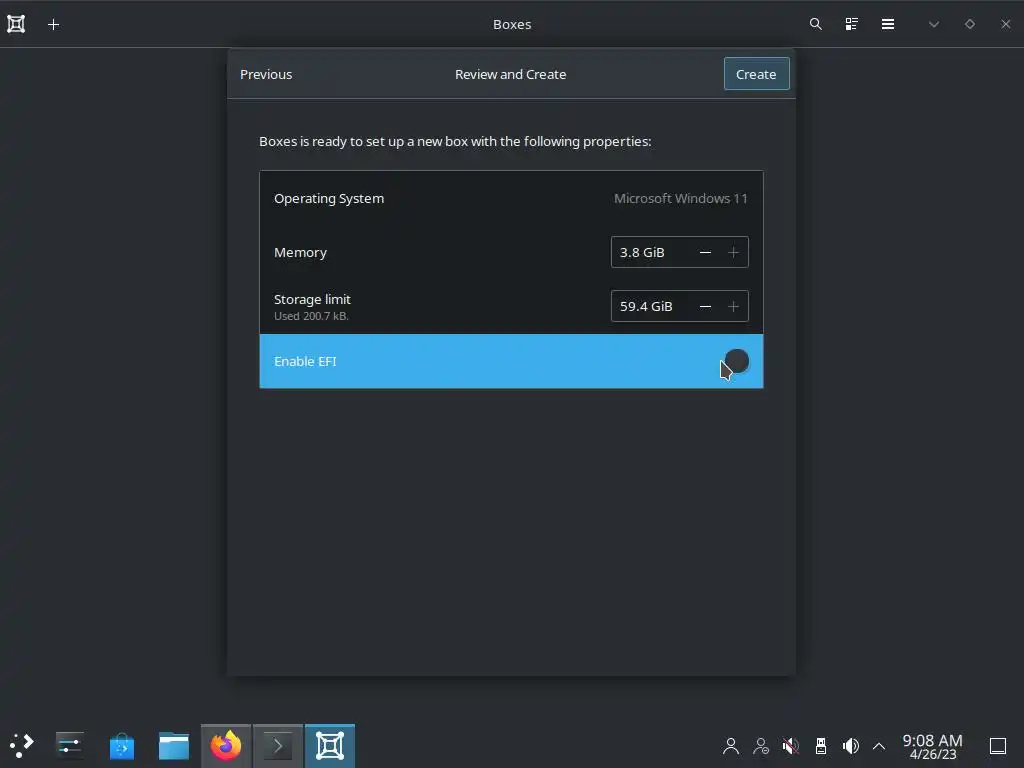Click Show Desktop button in taskbar
Viewport: 1024px width, 768px height.
(998, 746)
